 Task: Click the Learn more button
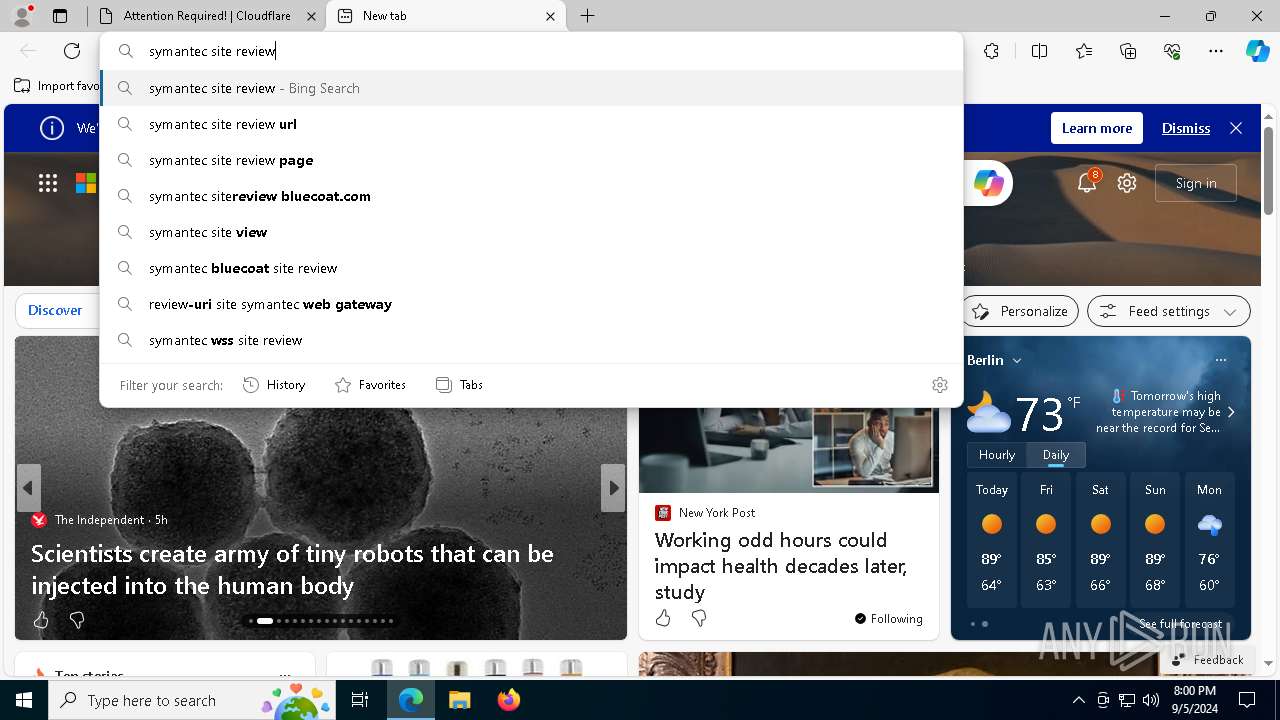click(x=1097, y=128)
